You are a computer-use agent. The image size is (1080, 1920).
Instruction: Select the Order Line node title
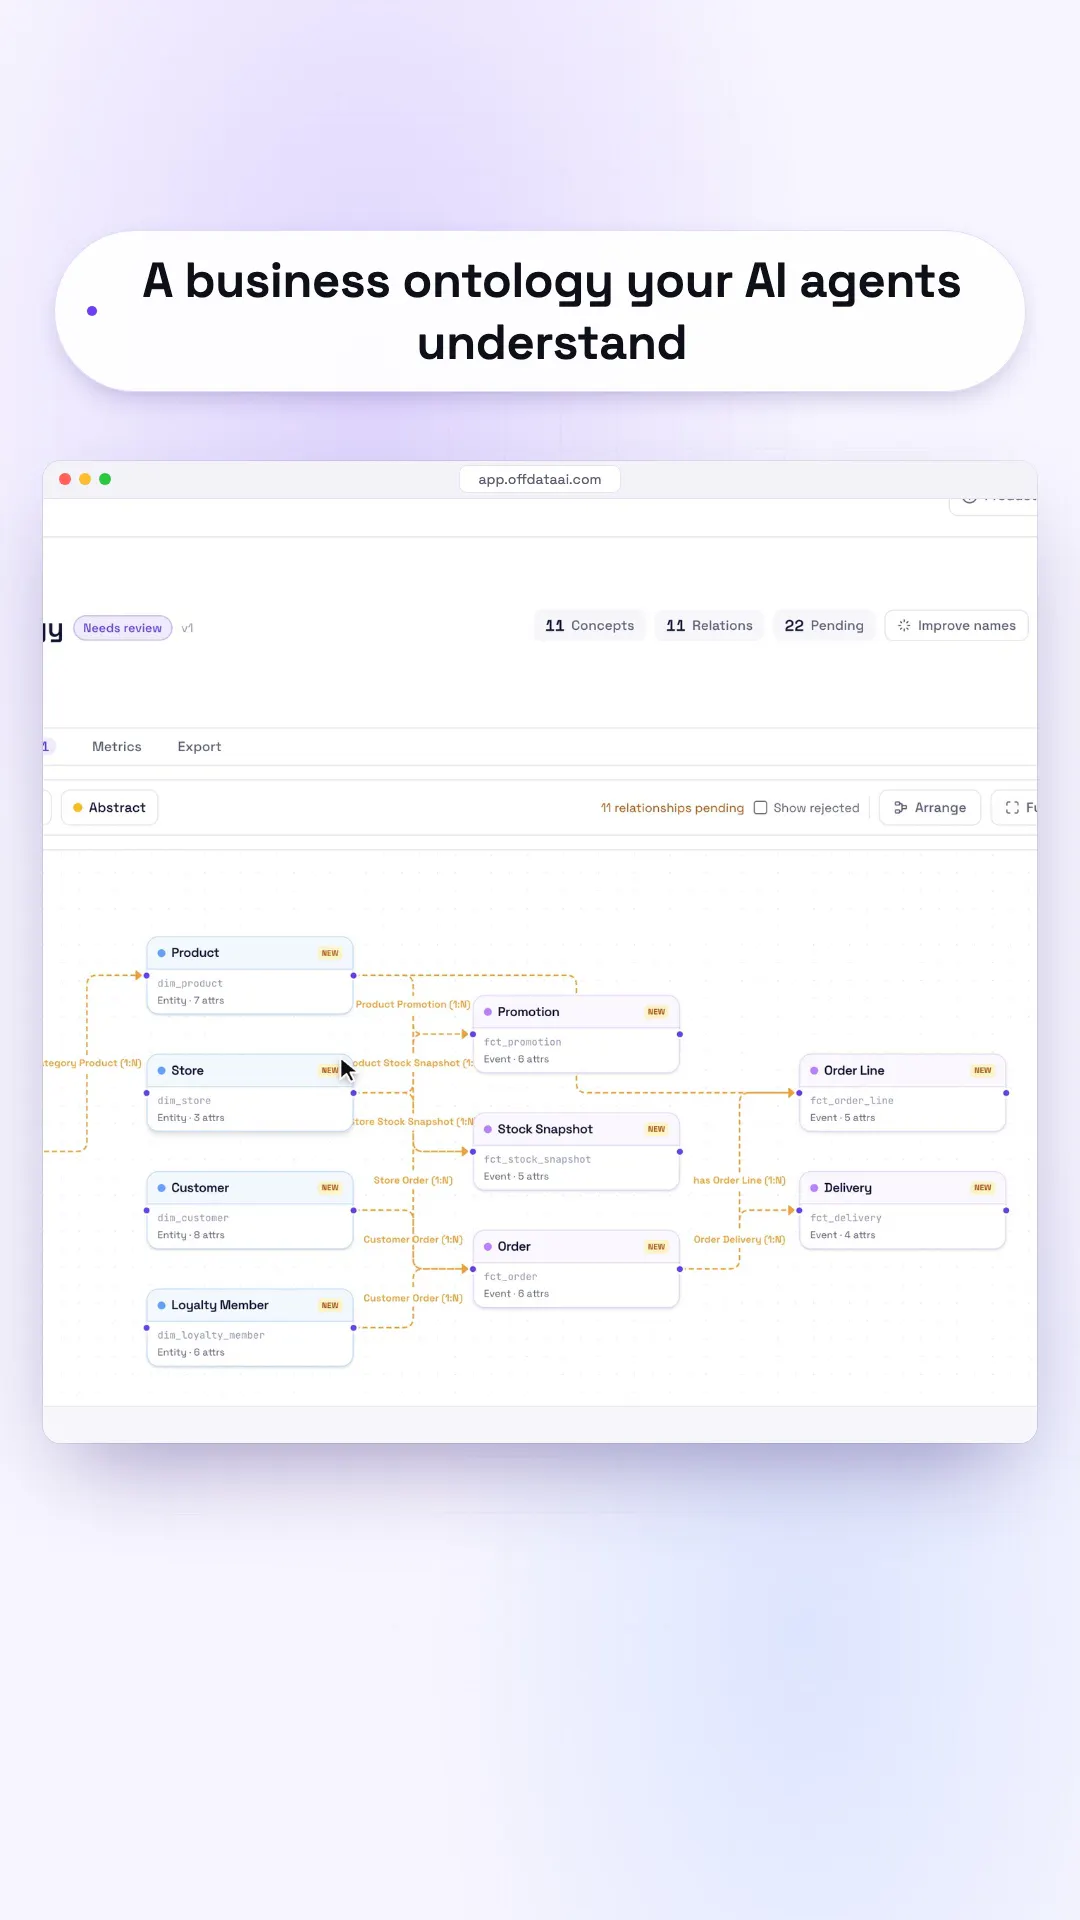coord(854,1071)
